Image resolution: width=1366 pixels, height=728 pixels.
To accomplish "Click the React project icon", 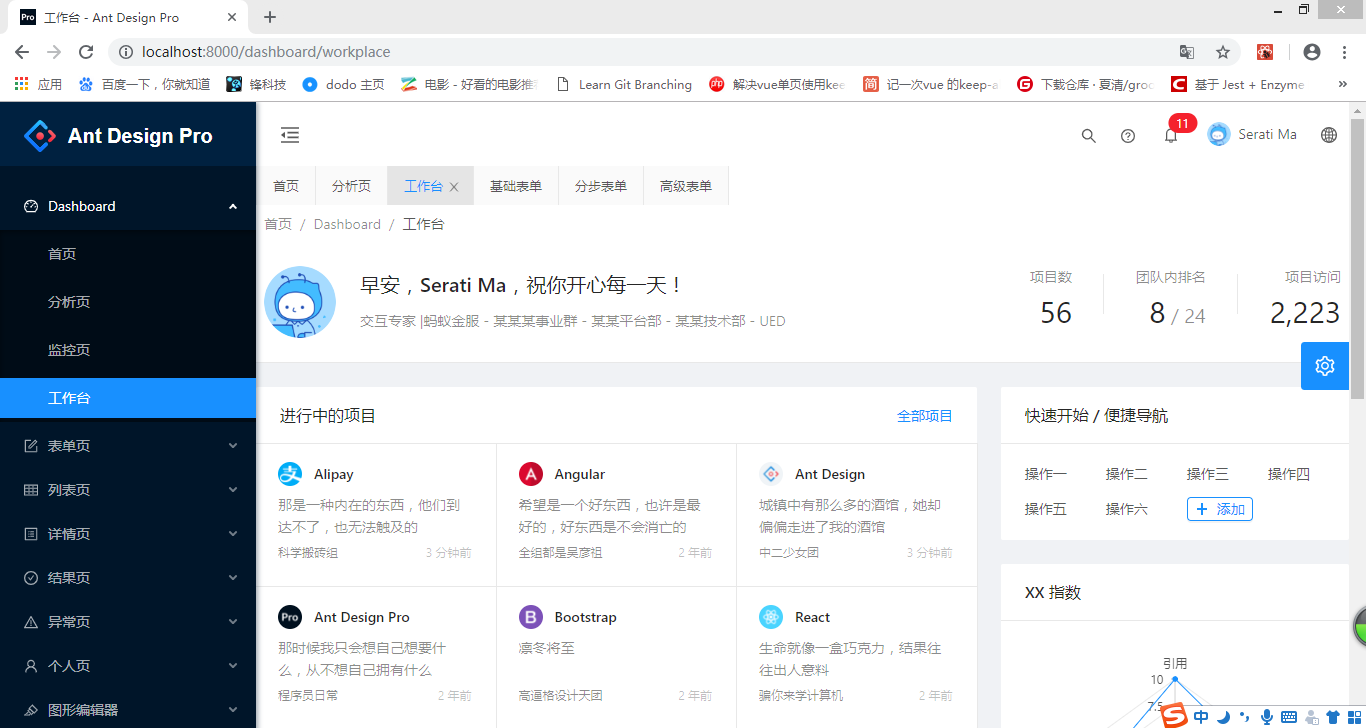I will tap(771, 617).
